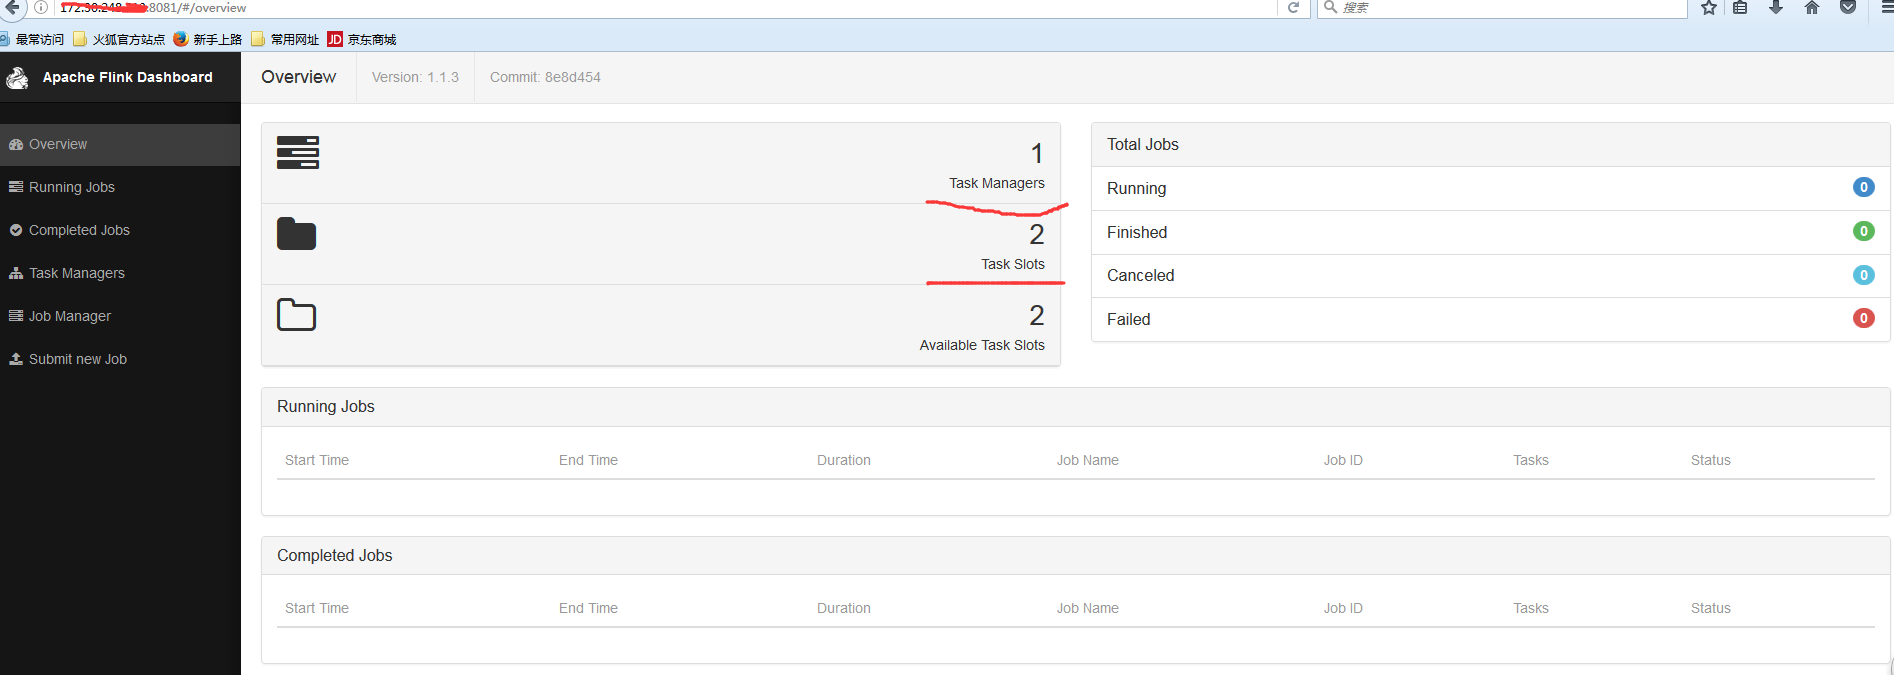Image resolution: width=1894 pixels, height=675 pixels.
Task: Click the Canceled row in Total Jobs
Action: [1491, 276]
